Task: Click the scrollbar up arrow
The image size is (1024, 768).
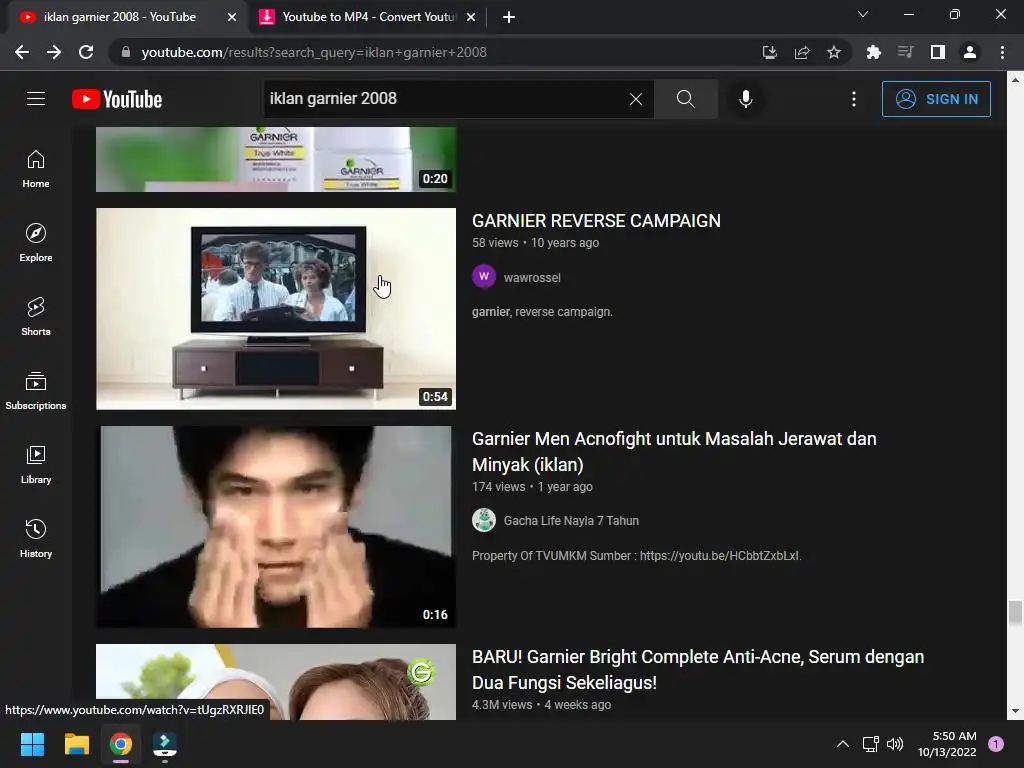Action: (x=1014, y=80)
